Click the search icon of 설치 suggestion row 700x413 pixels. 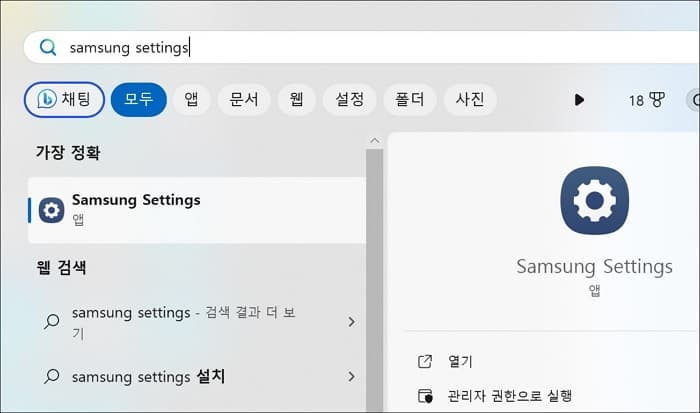52,376
